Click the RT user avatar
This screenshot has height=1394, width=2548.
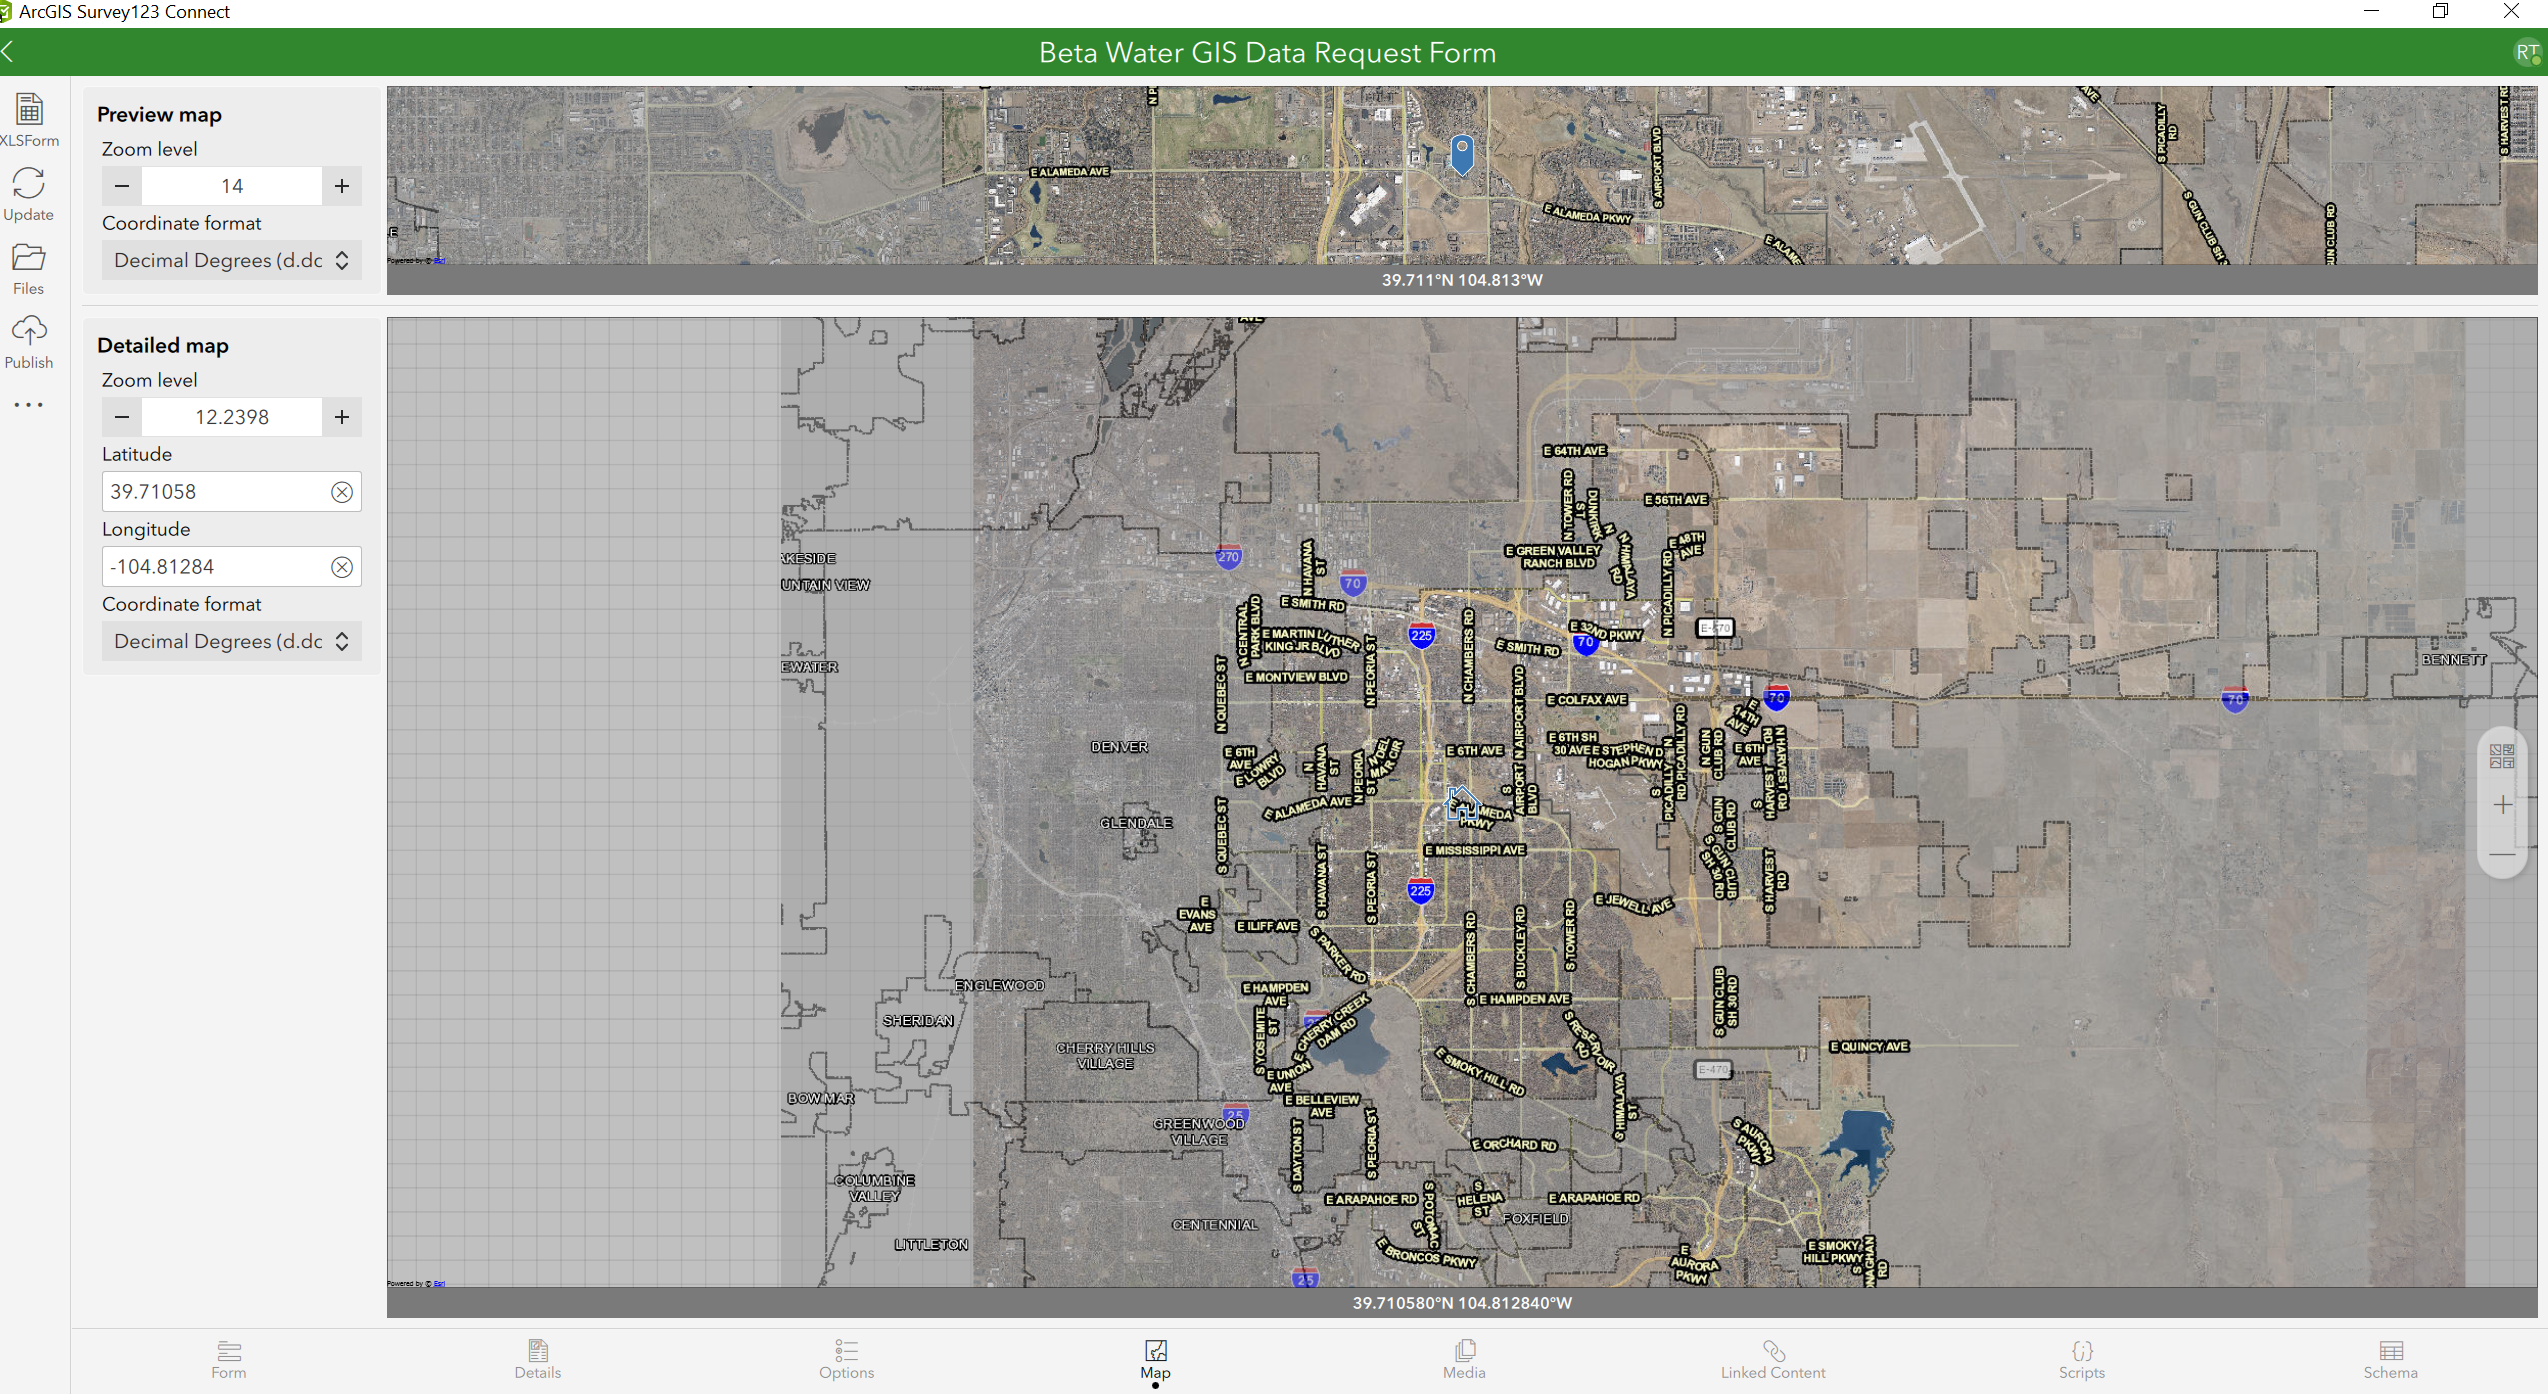coord(2527,51)
